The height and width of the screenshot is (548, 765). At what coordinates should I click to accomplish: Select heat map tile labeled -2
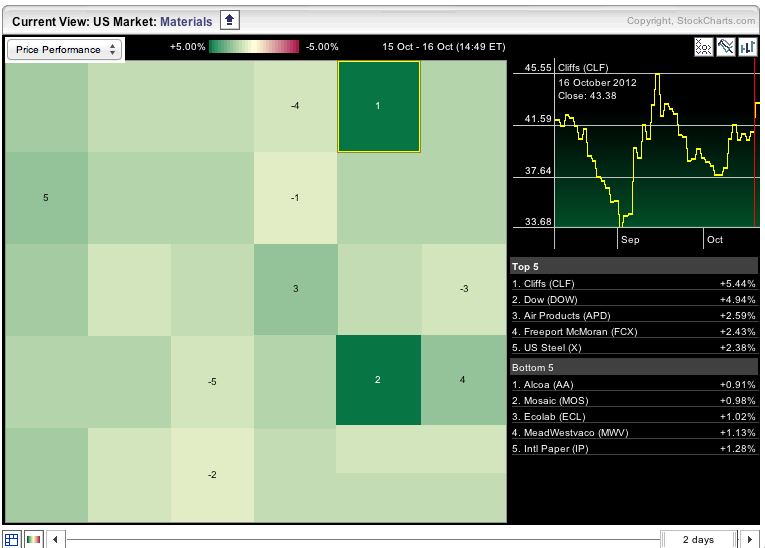212,475
